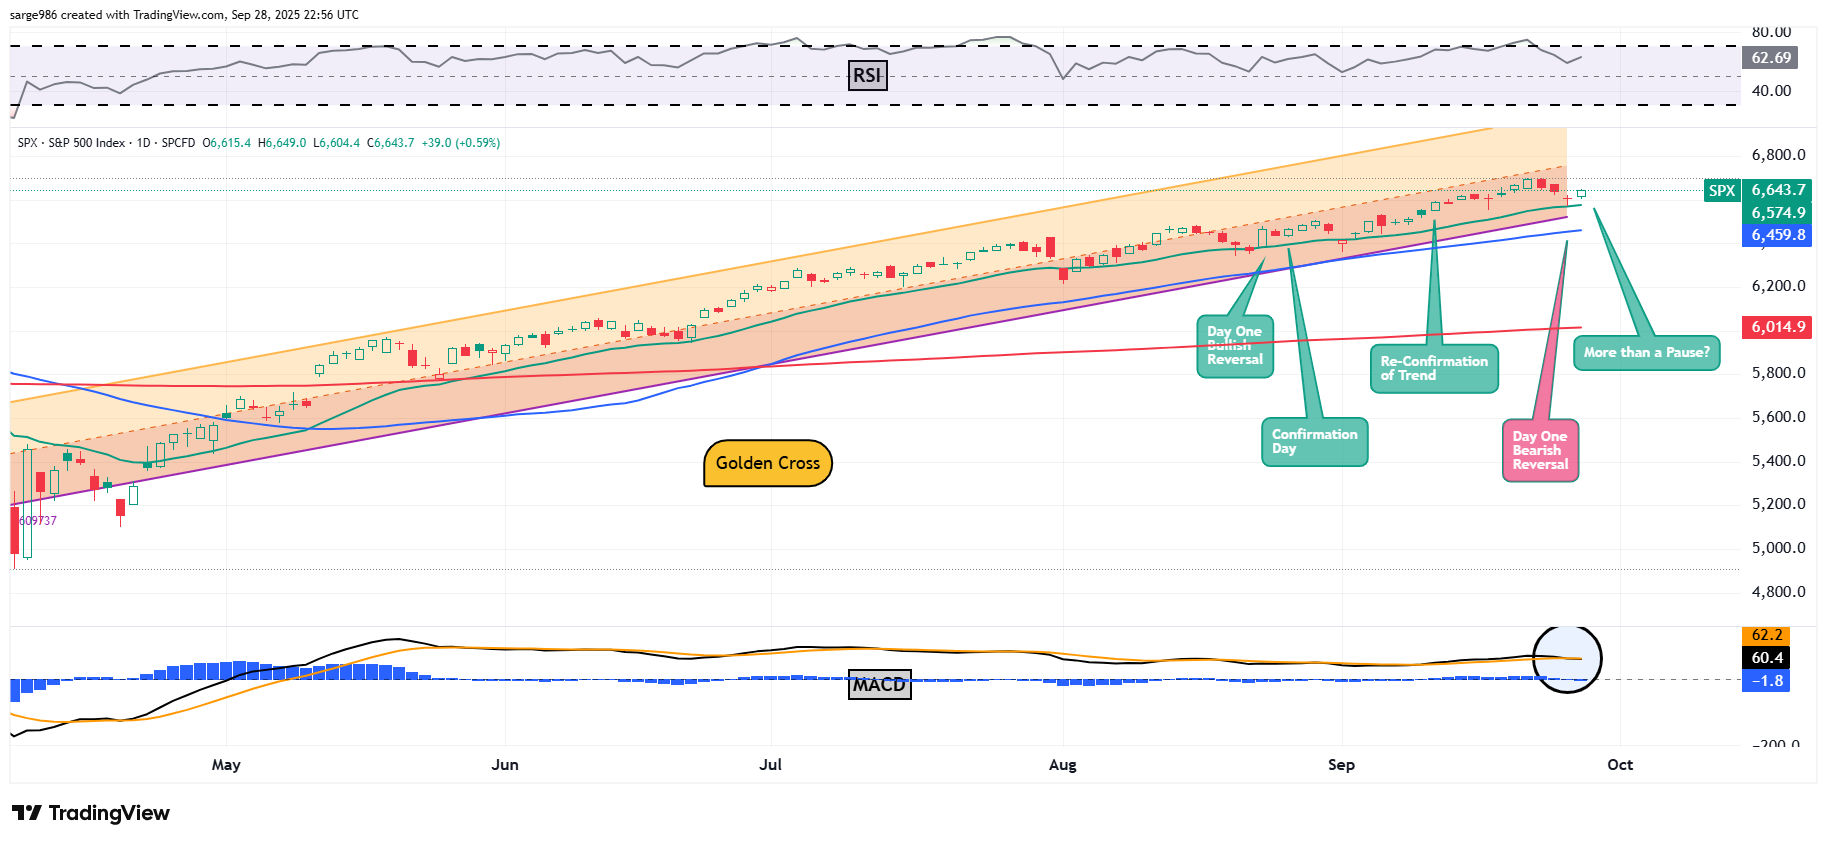This screenshot has height=843, width=1827.
Task: Click the SPX S&P 500 Index title
Action: click(86, 143)
